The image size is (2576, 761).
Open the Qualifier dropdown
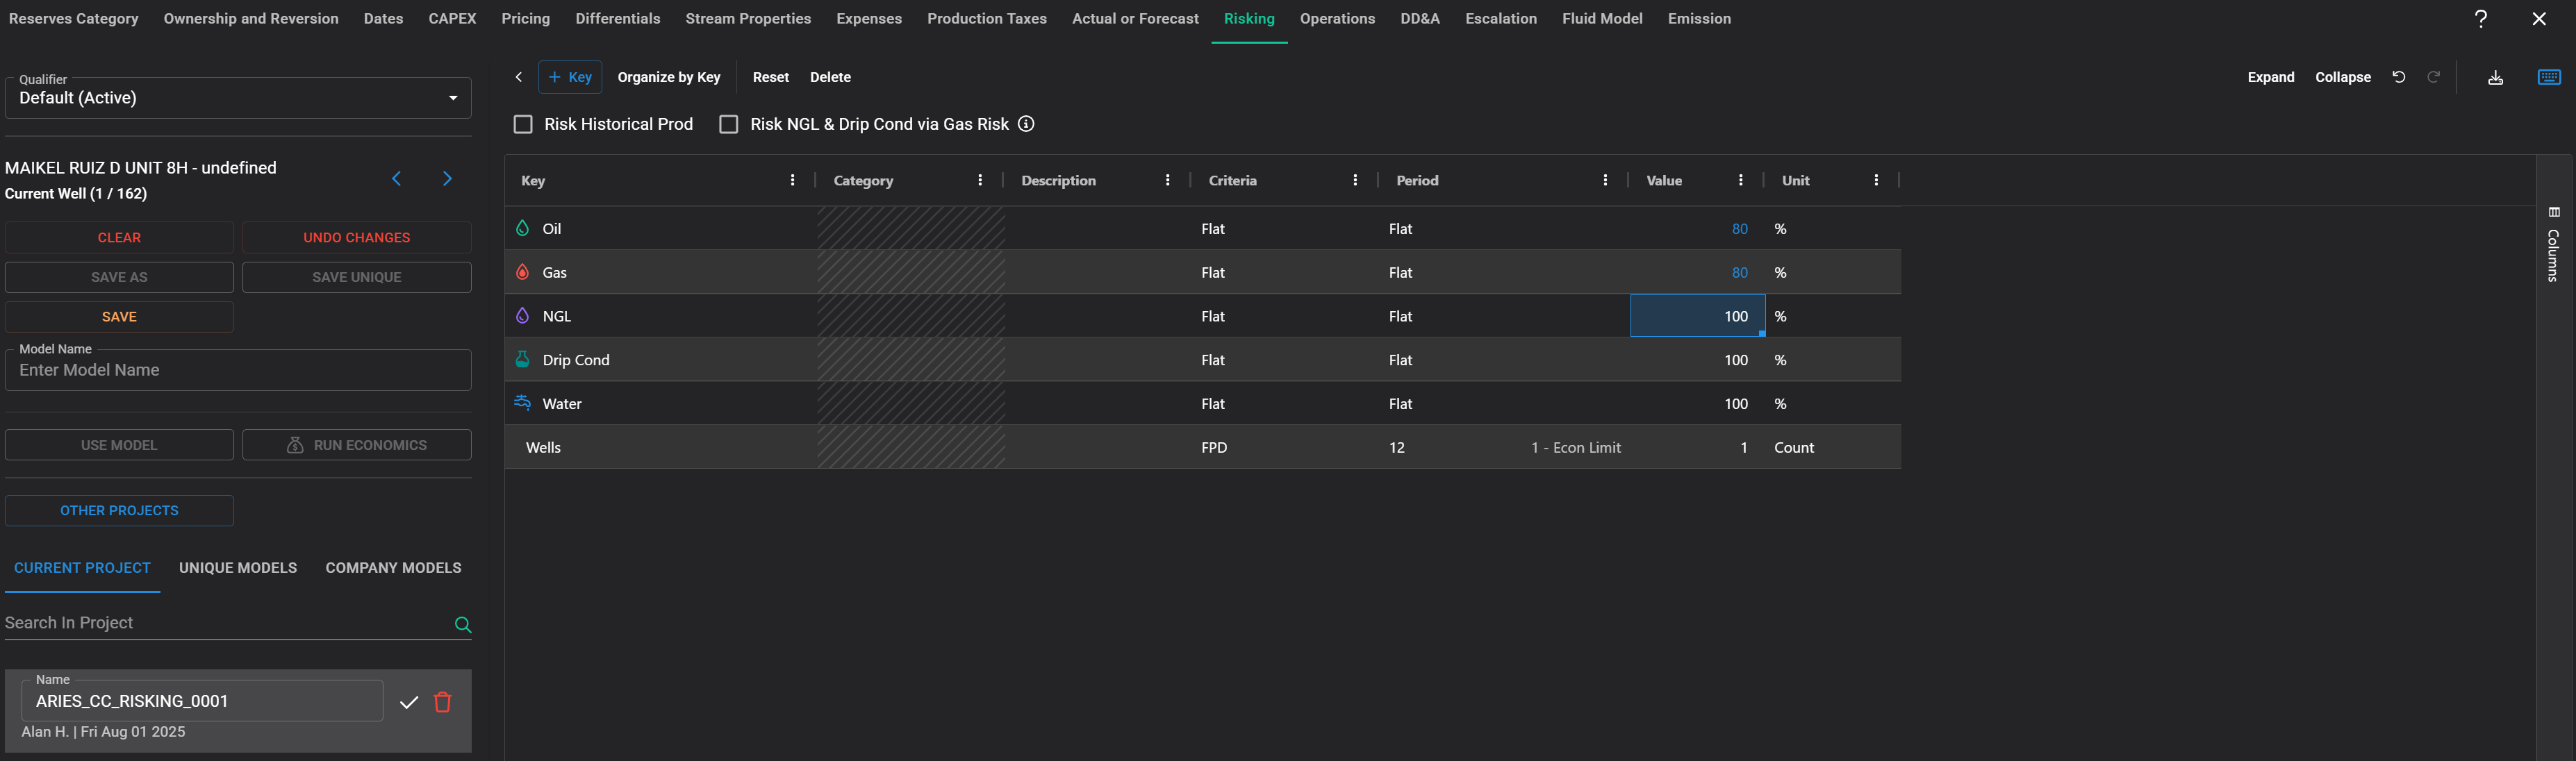(238, 98)
